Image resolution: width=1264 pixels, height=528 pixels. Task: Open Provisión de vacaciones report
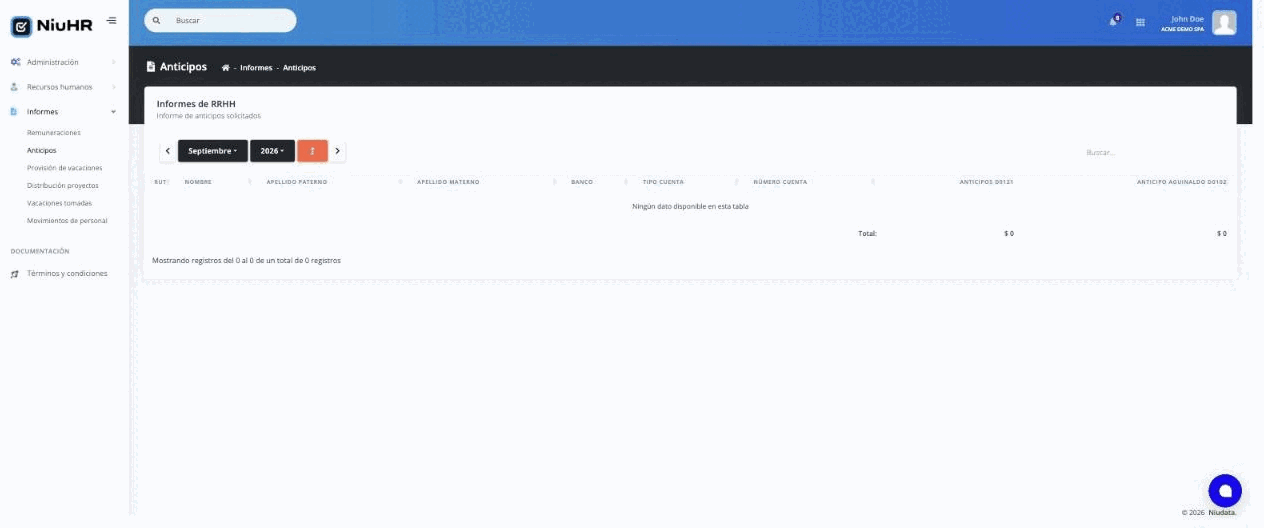(65, 168)
